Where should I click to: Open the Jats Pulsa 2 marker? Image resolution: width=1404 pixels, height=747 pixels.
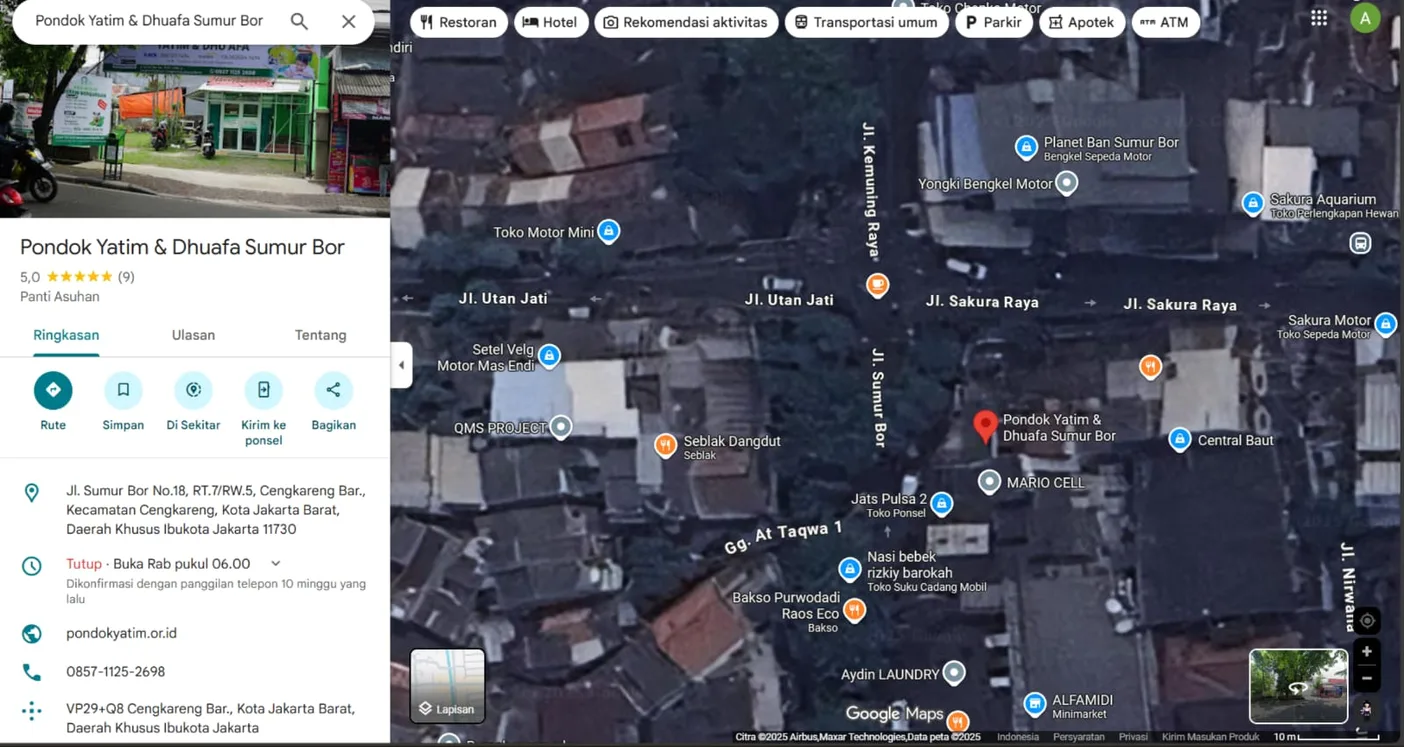point(941,504)
